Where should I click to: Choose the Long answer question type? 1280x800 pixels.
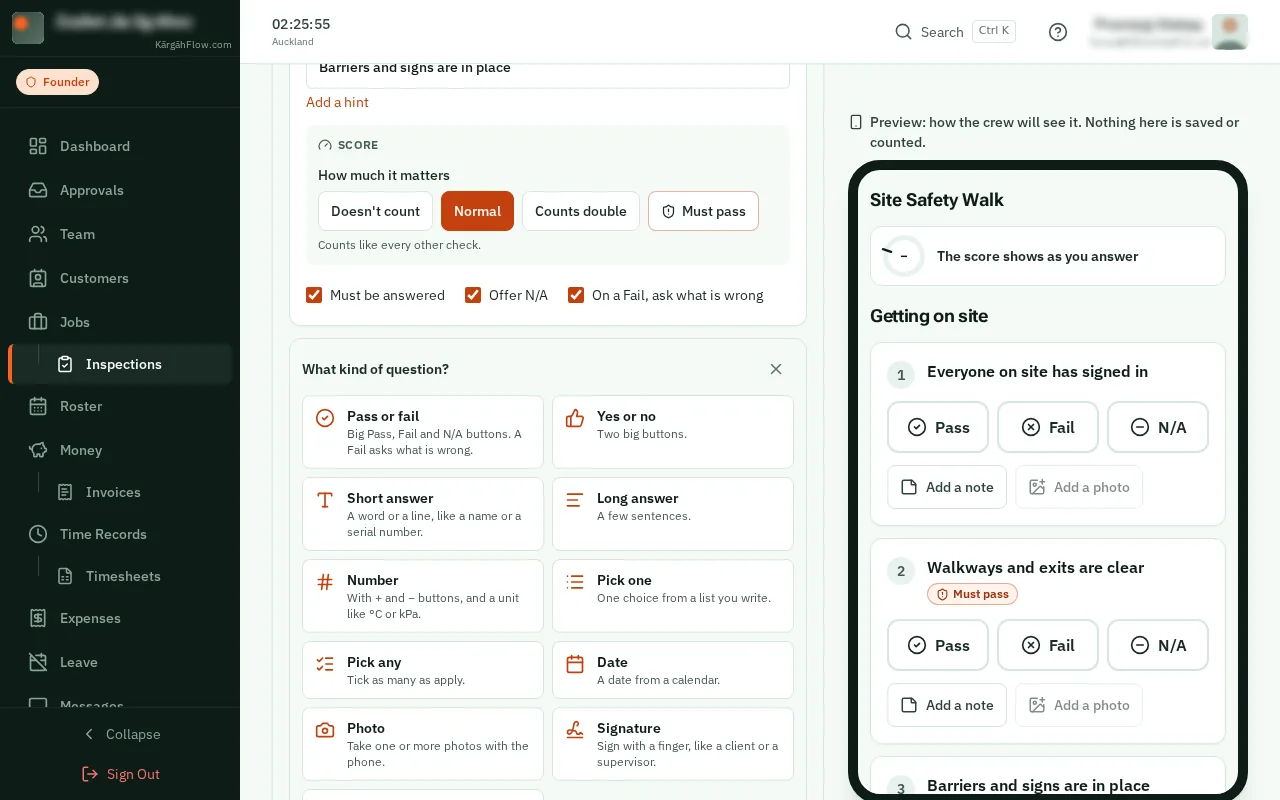[673, 514]
